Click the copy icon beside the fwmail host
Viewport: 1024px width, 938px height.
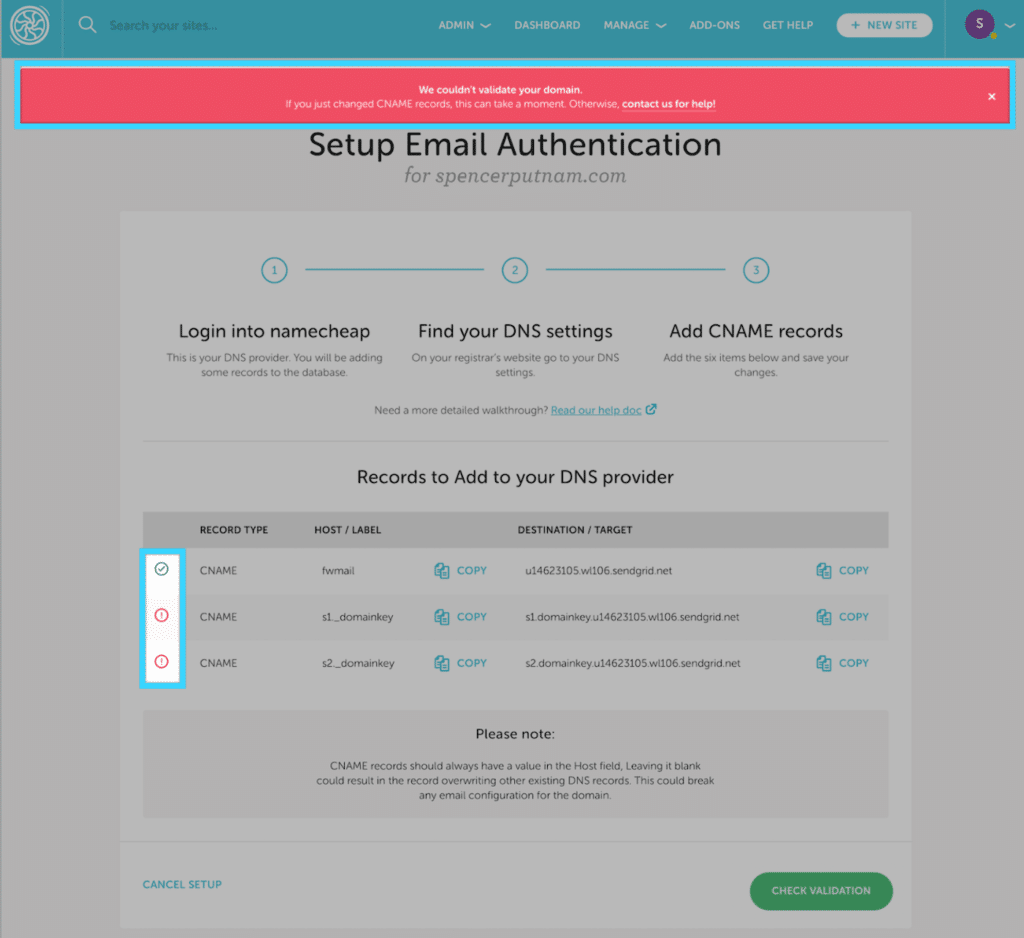coord(441,570)
